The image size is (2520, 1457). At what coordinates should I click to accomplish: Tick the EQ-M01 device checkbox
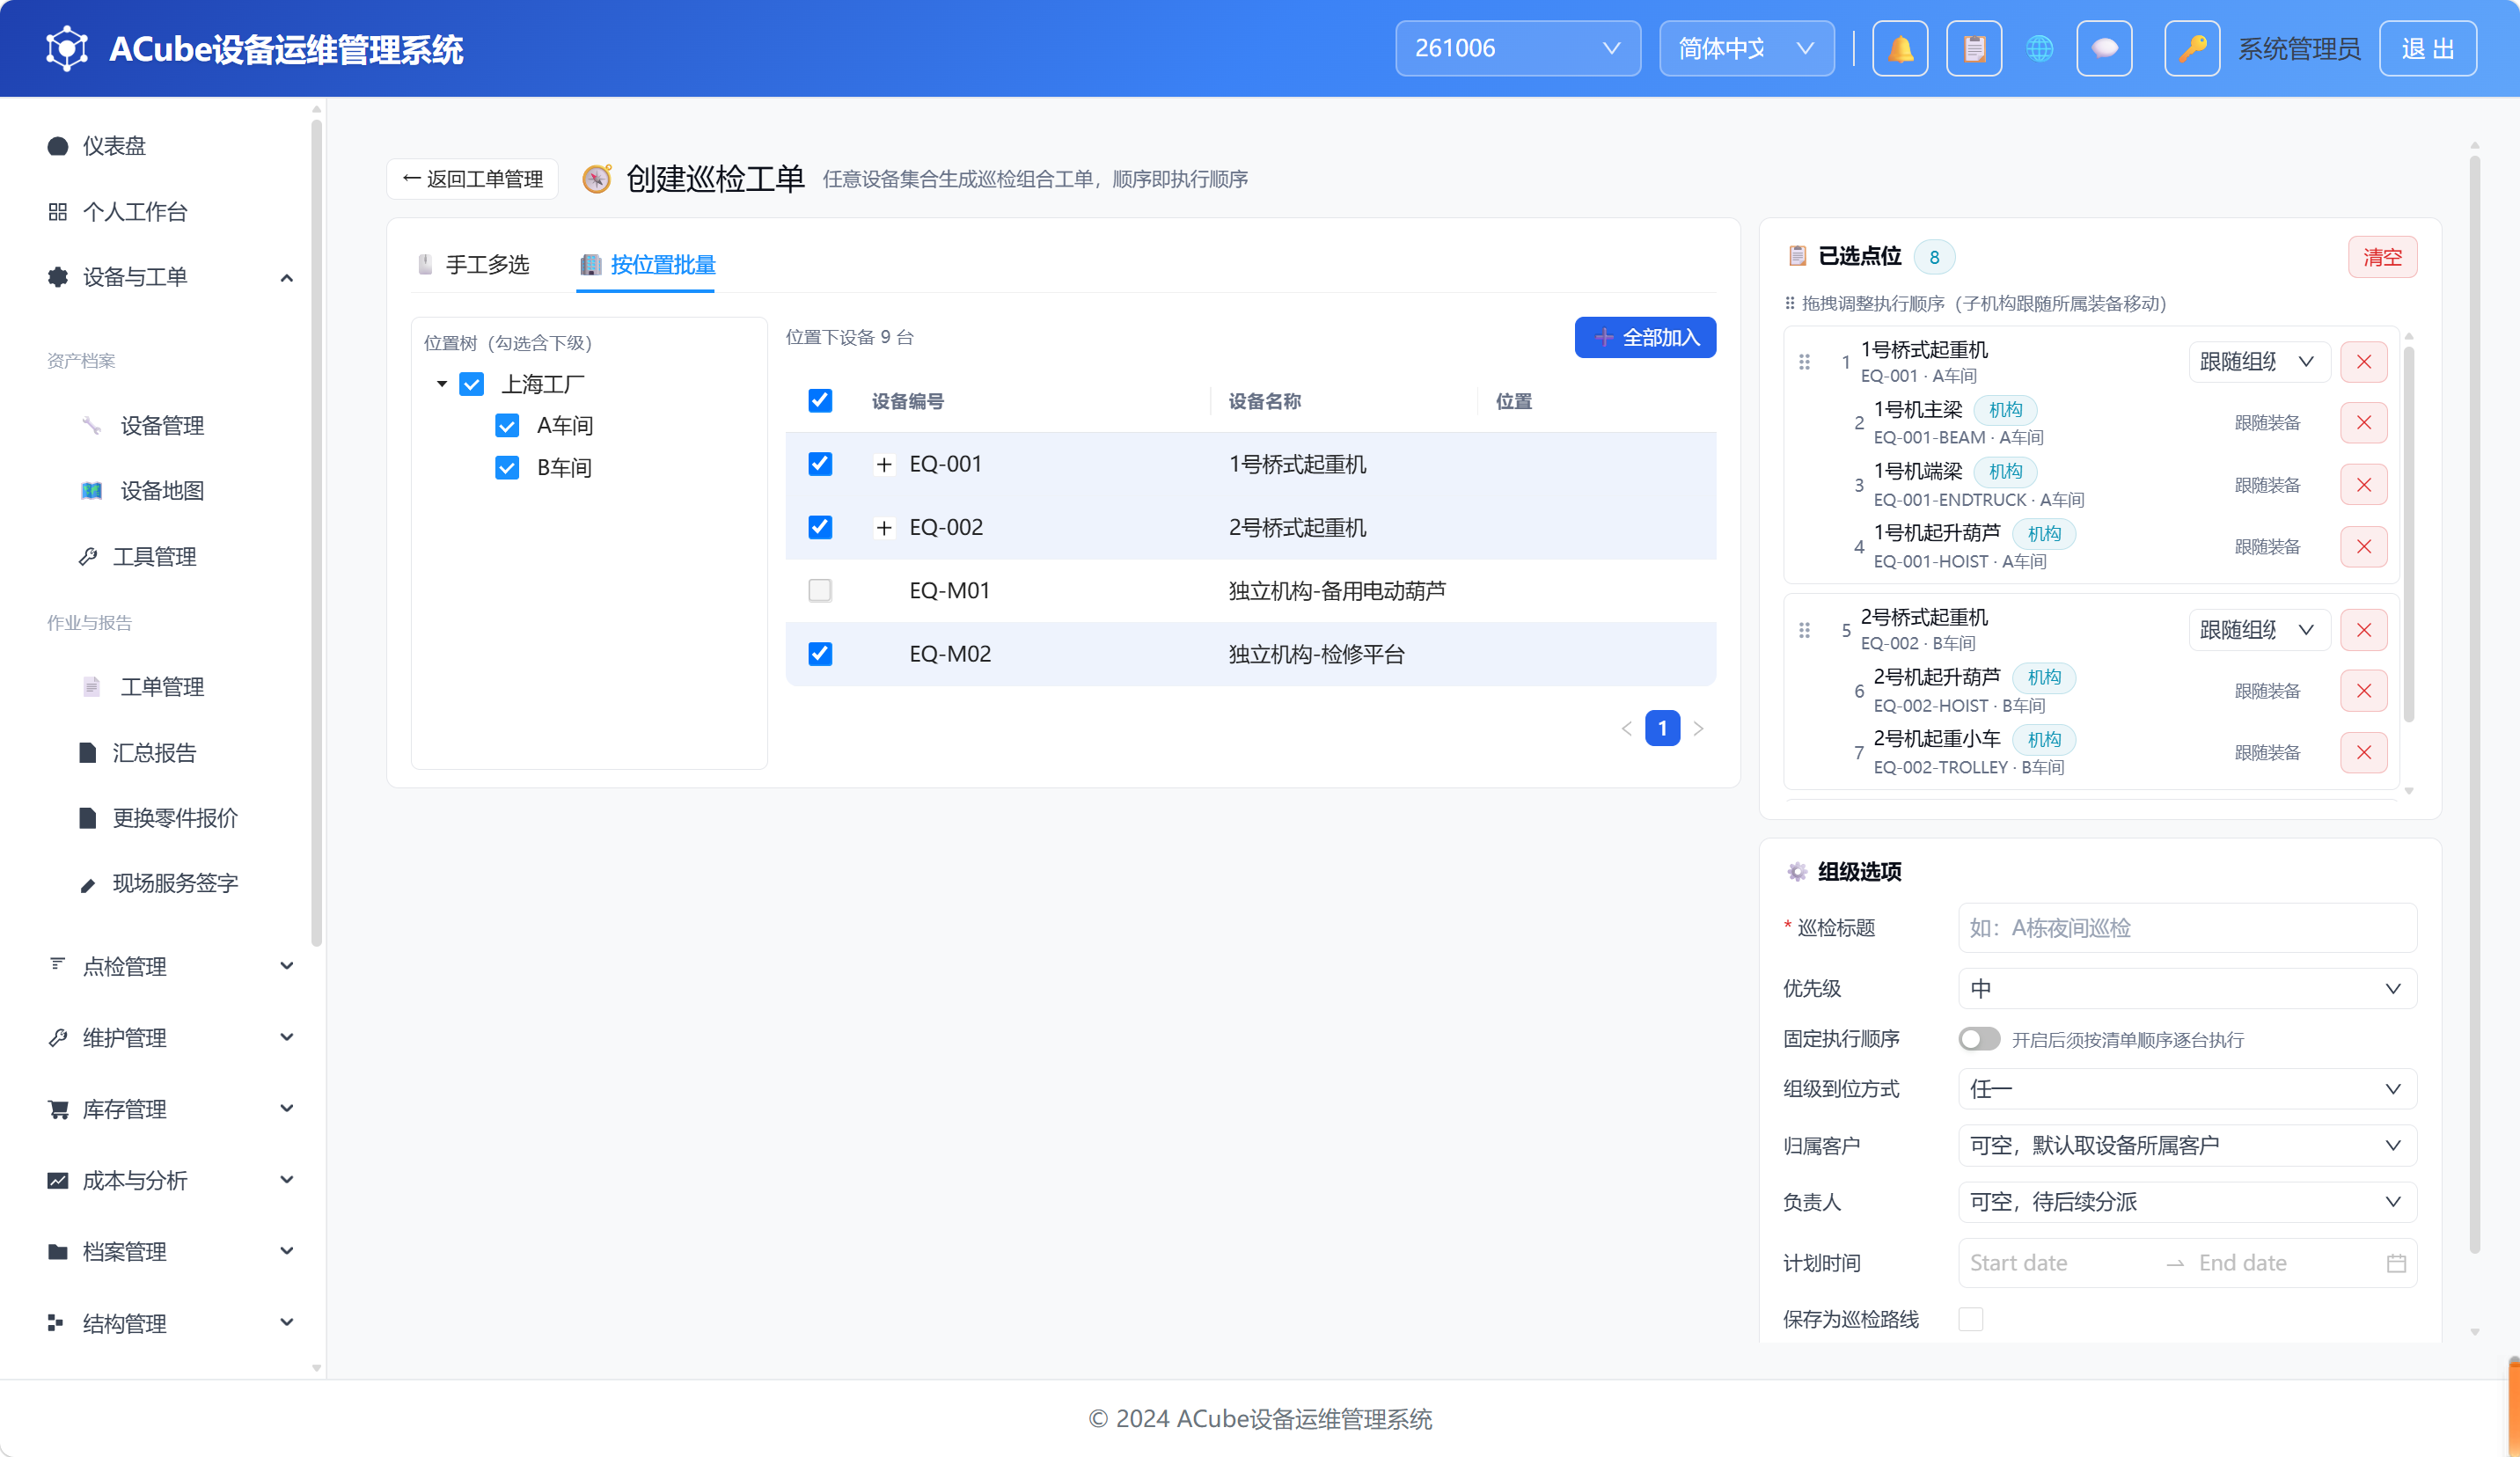click(820, 590)
